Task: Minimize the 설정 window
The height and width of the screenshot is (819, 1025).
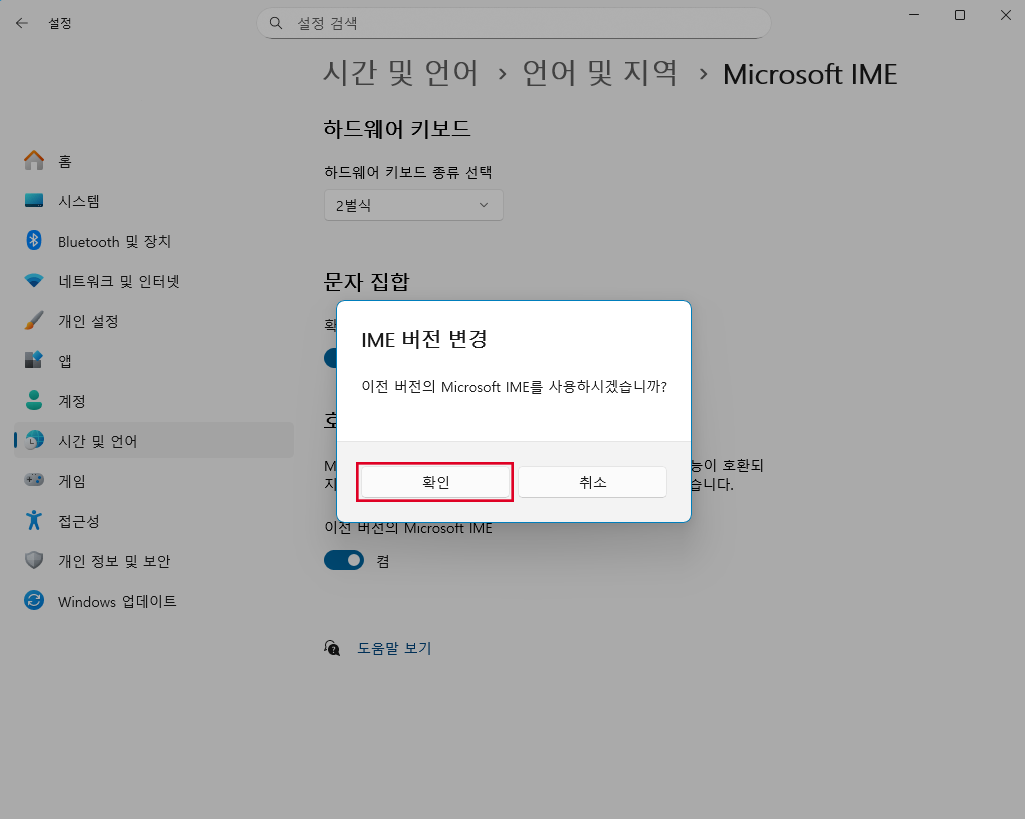Action: (914, 15)
